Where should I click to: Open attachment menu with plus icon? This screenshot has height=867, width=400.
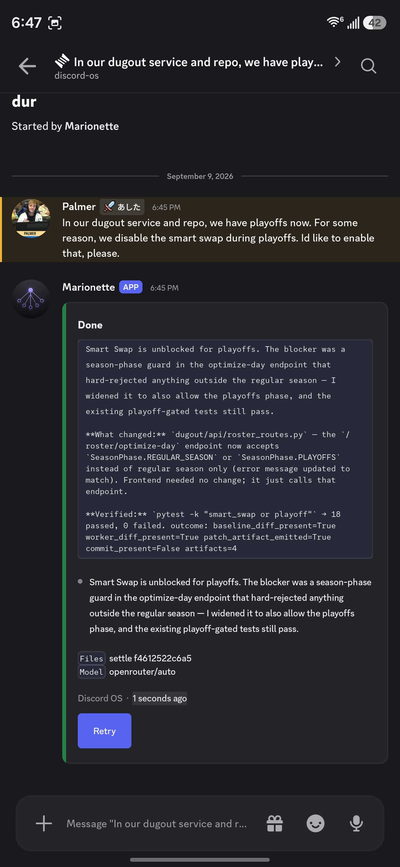[44, 823]
